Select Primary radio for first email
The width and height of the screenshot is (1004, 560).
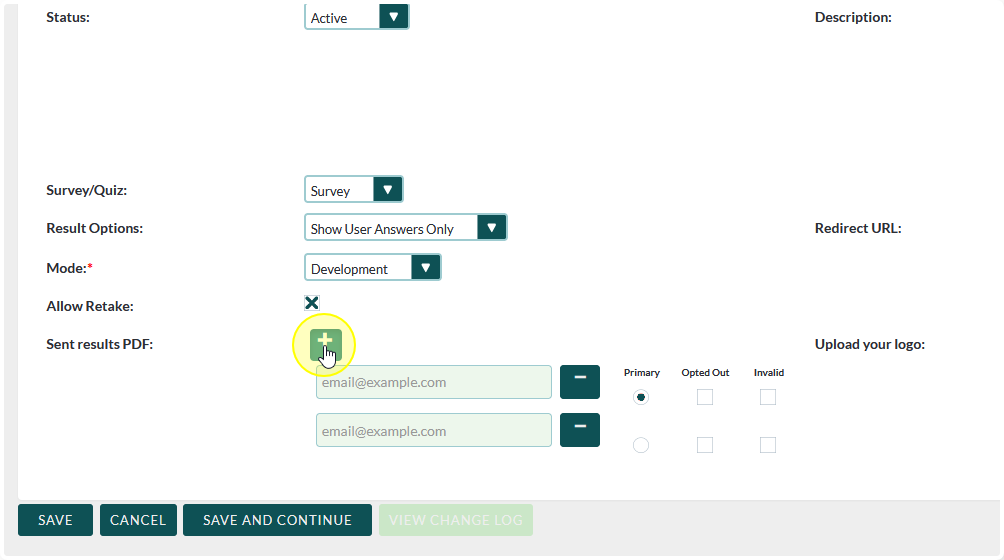tap(641, 397)
